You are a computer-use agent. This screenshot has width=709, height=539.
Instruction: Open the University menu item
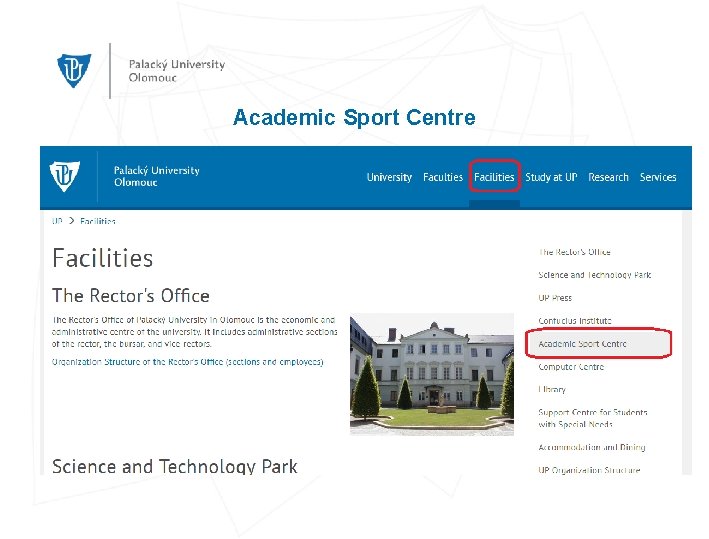click(x=389, y=177)
